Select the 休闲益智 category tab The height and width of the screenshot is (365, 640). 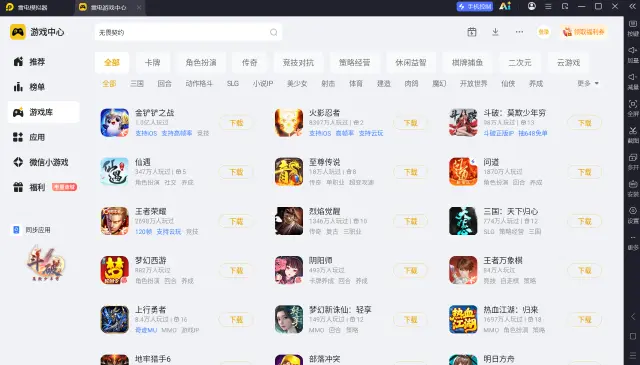411,62
